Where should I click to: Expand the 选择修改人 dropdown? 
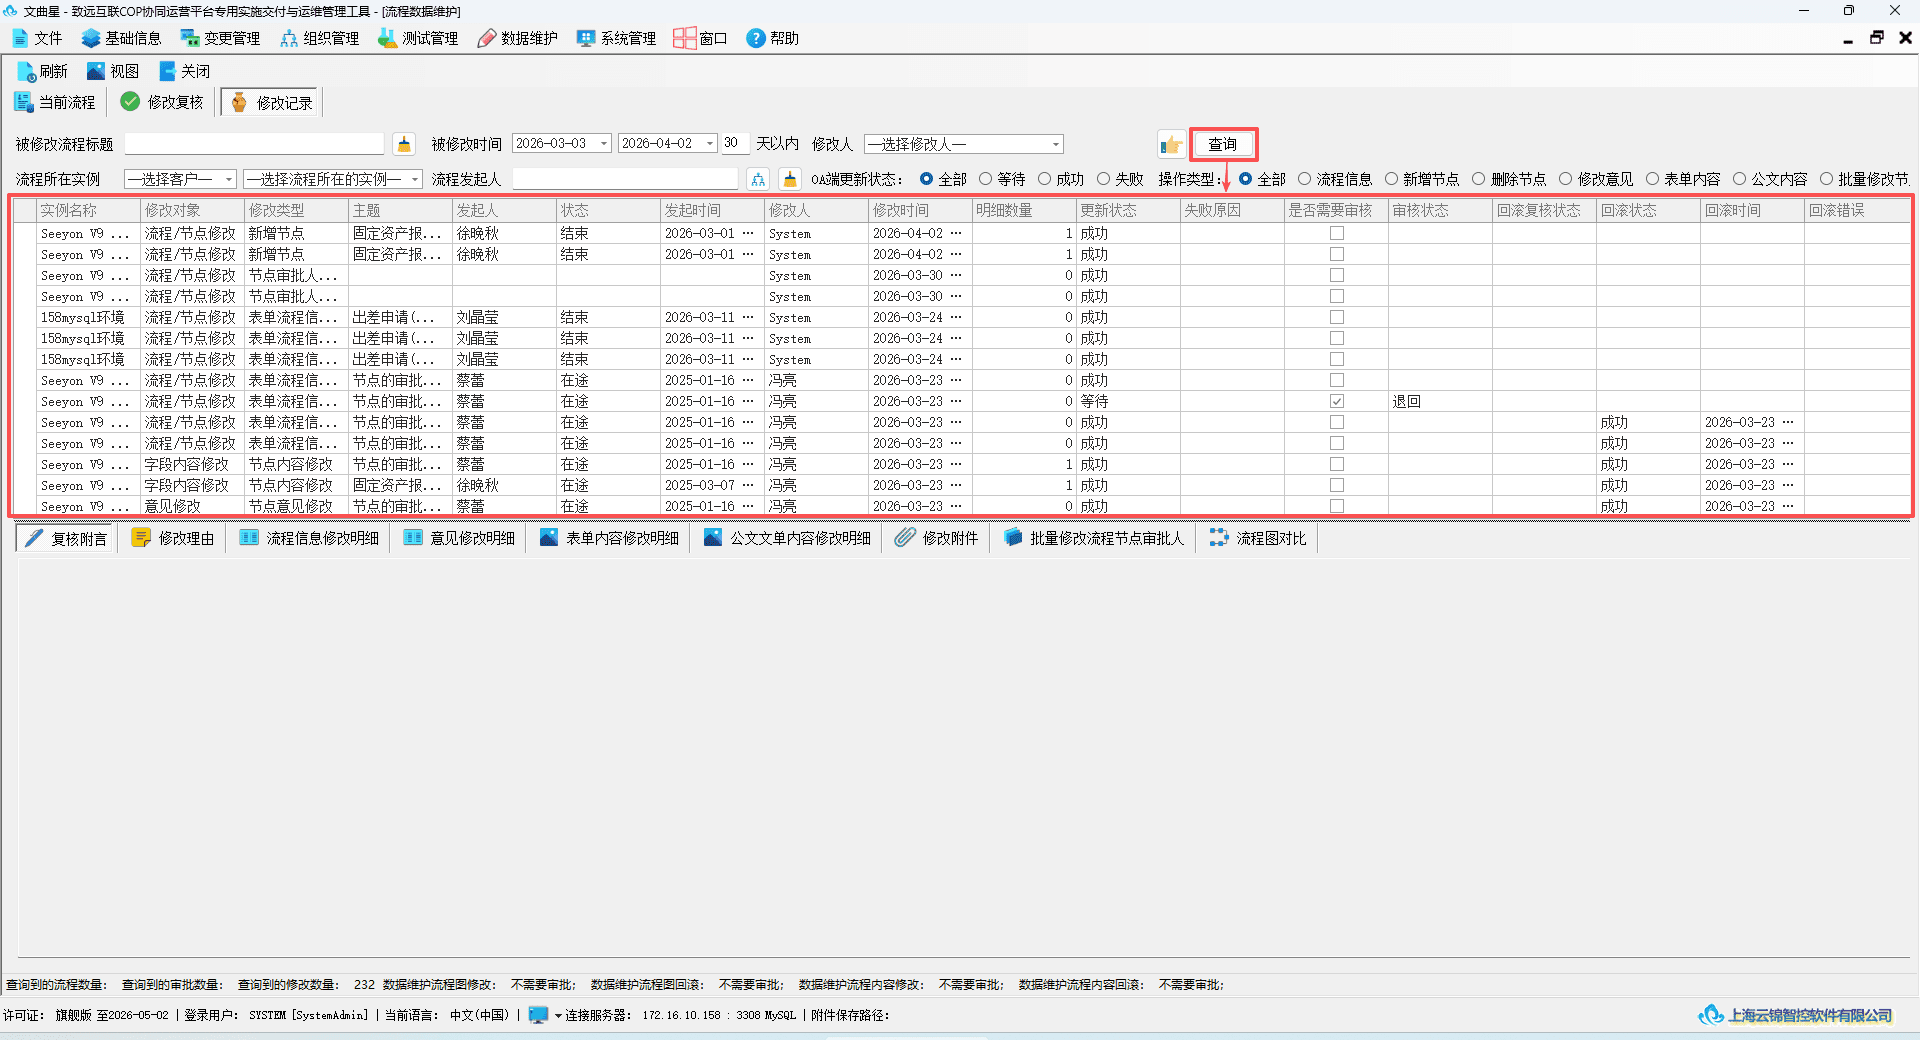pyautogui.click(x=1055, y=144)
